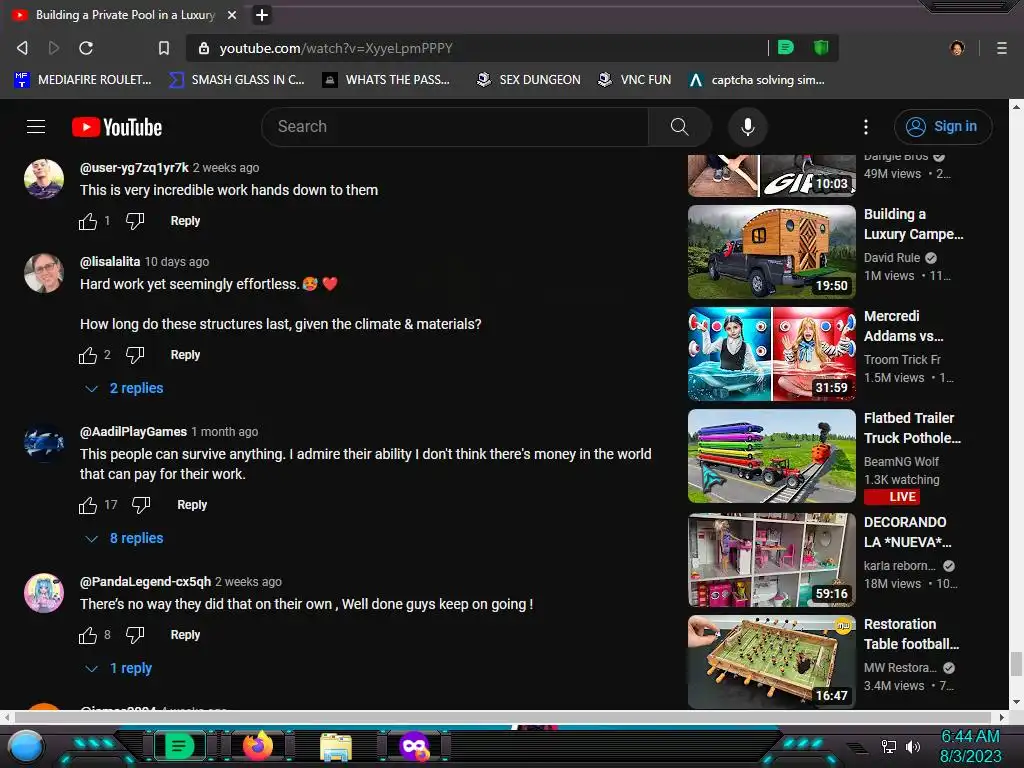
Task: Close the Building a Private Pool tab
Action: pyautogui.click(x=232, y=14)
